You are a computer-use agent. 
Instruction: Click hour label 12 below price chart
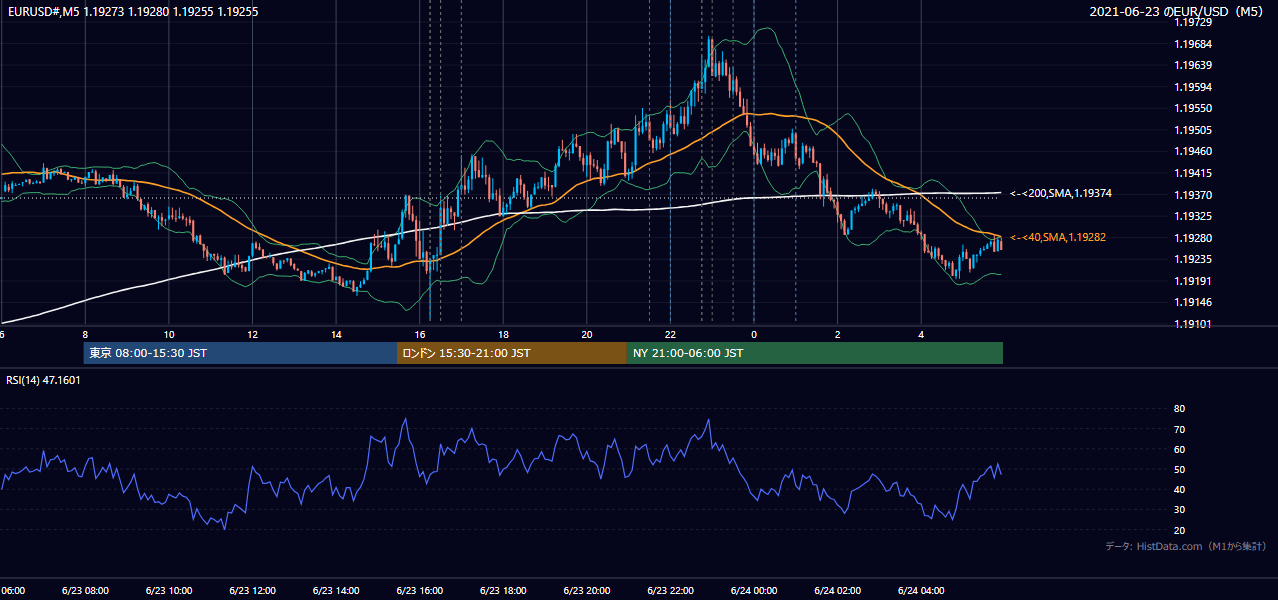252,334
